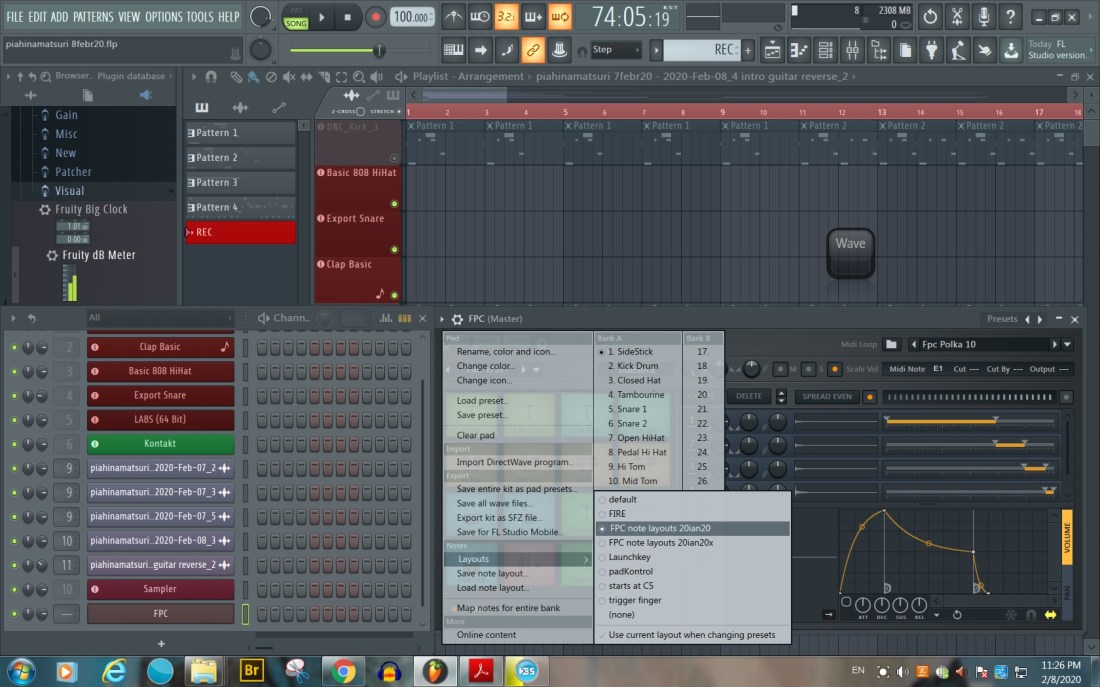The width and height of the screenshot is (1100, 687).
Task: Choose Import DirectWave program from menu
Action: 514,462
